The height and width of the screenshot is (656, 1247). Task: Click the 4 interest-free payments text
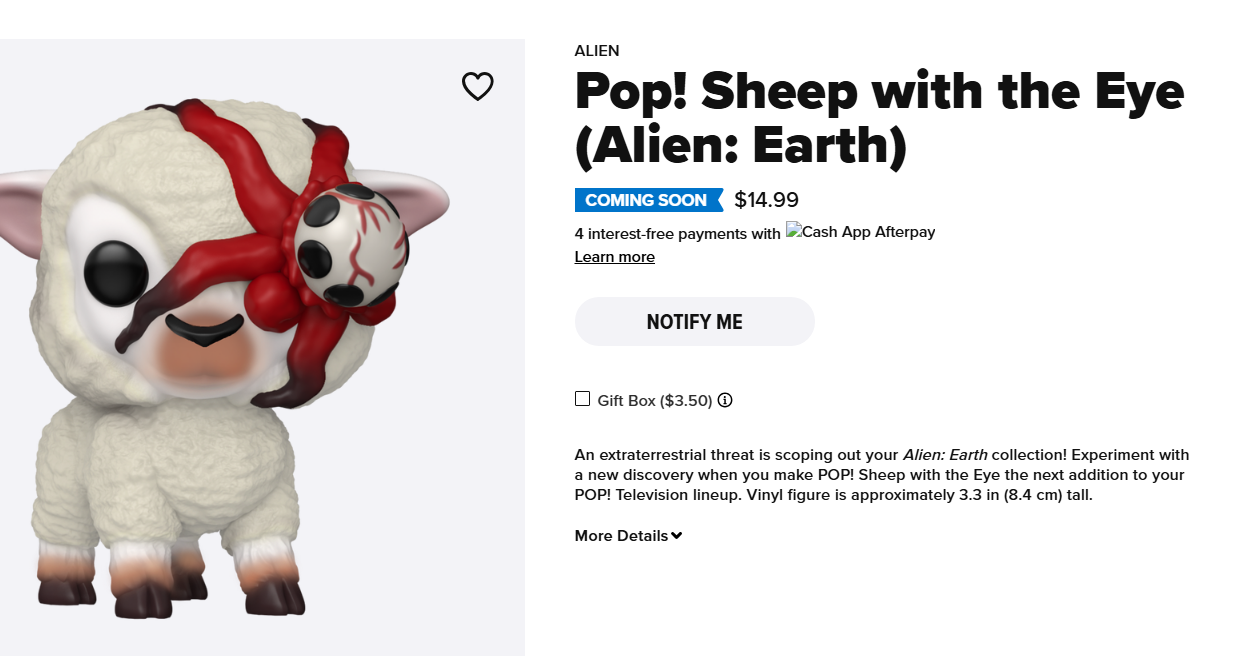[677, 233]
